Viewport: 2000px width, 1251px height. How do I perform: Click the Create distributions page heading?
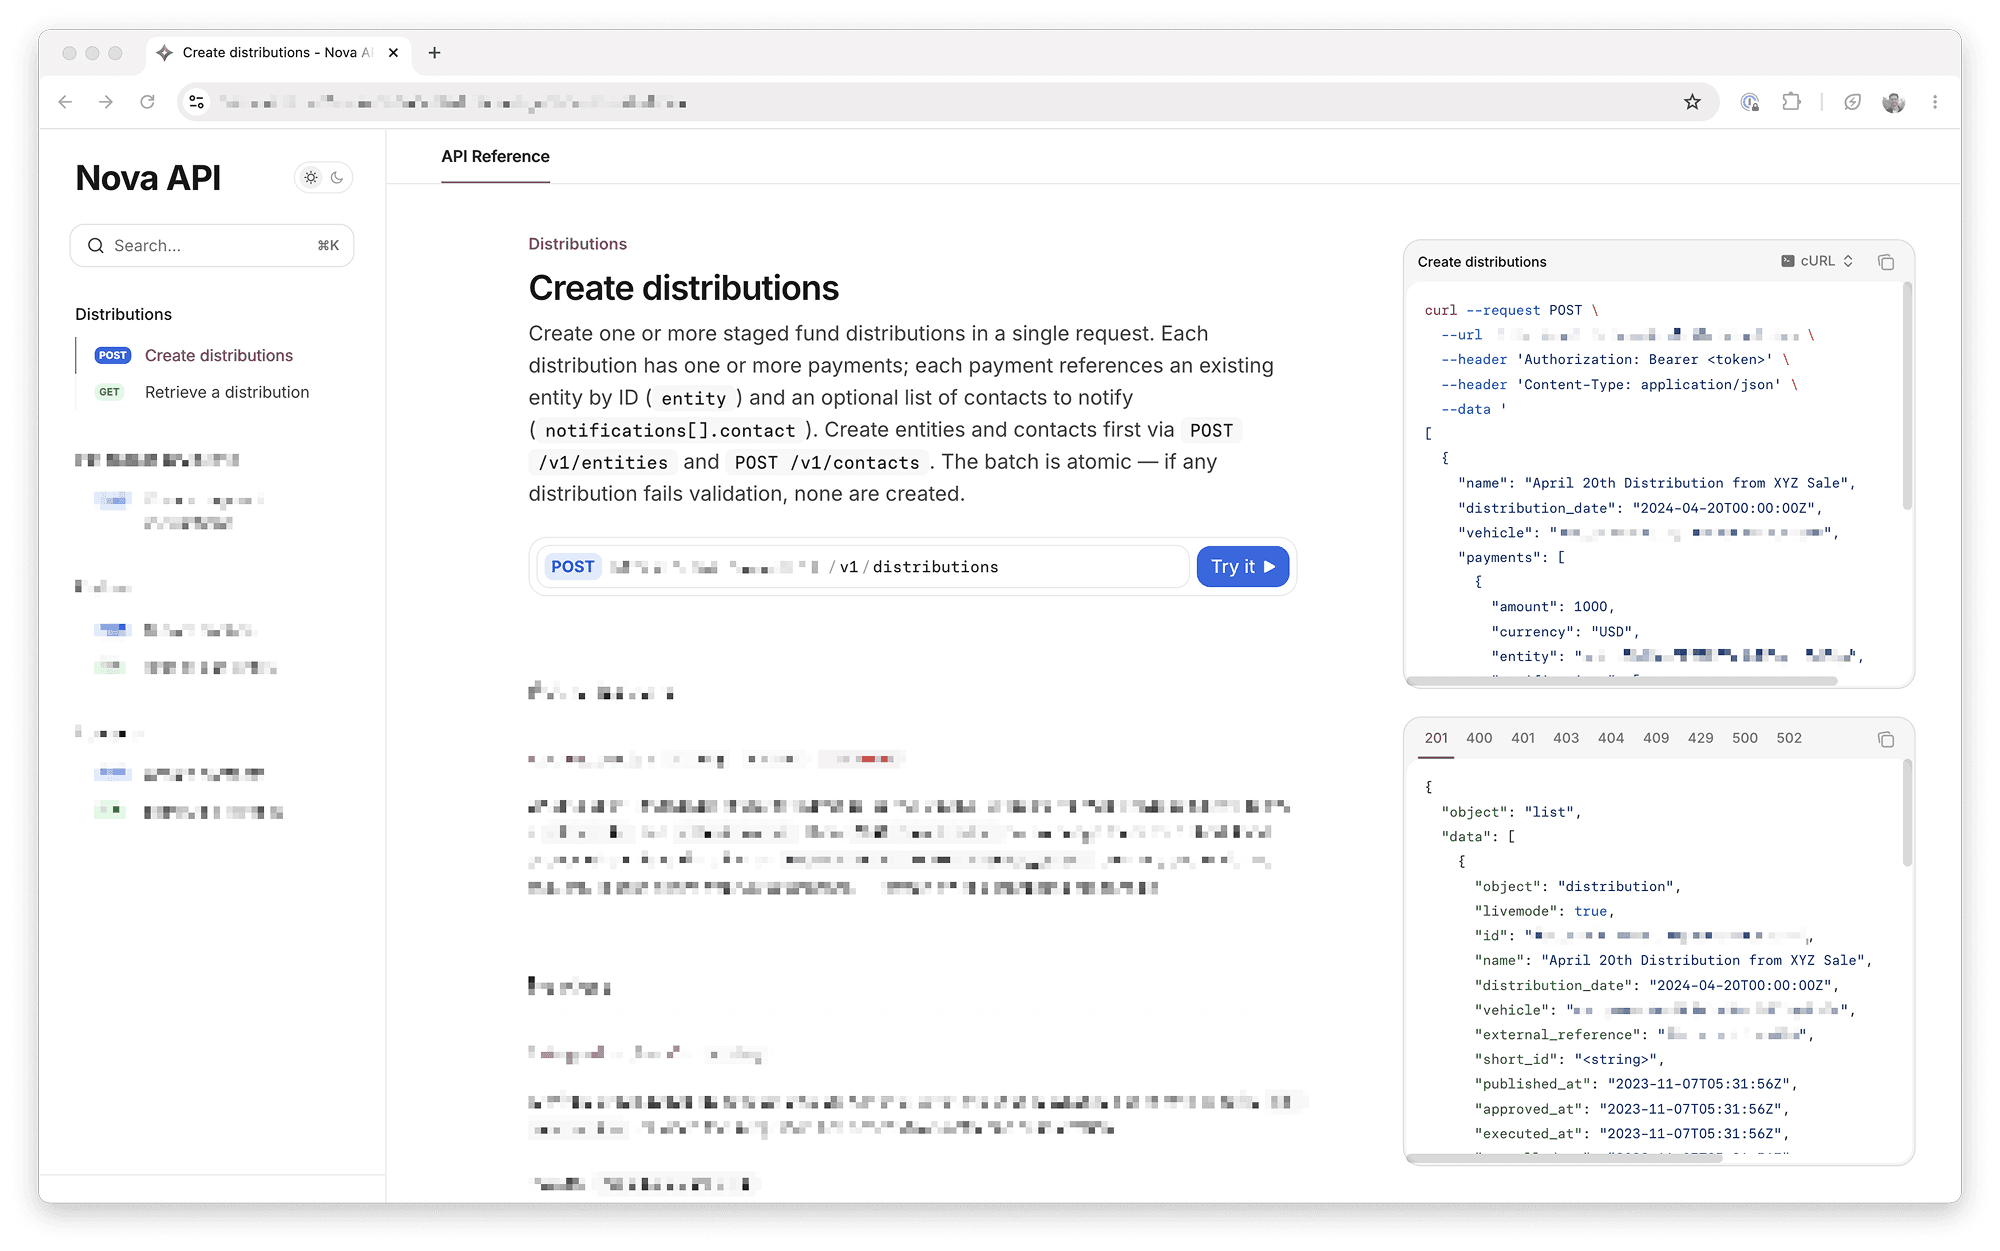pyautogui.click(x=683, y=288)
